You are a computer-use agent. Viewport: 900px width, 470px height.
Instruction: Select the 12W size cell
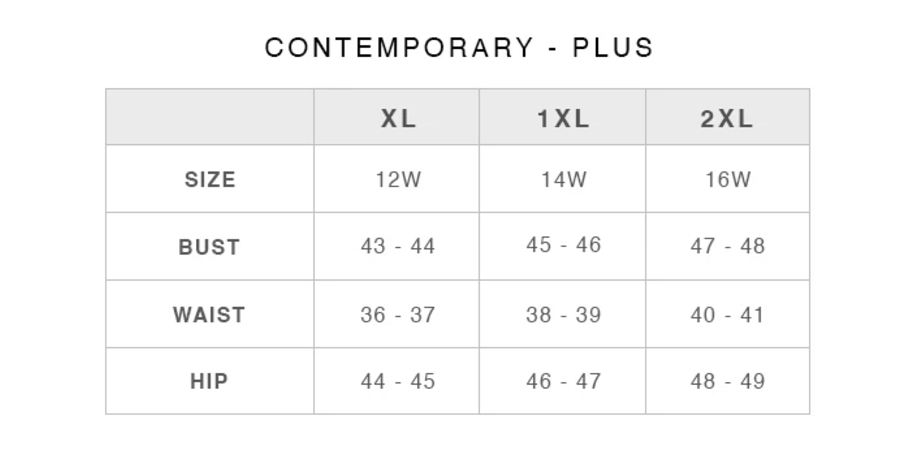398,180
